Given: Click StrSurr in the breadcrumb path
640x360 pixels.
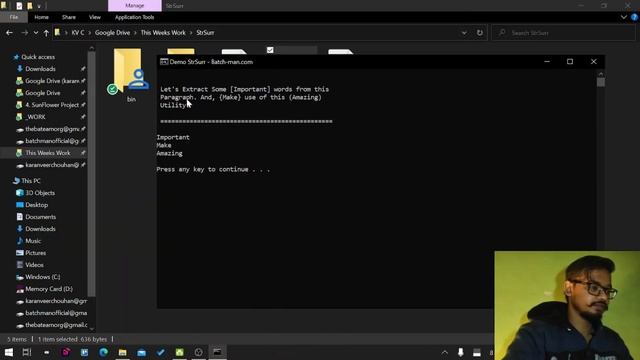Looking at the screenshot, I should (205, 33).
